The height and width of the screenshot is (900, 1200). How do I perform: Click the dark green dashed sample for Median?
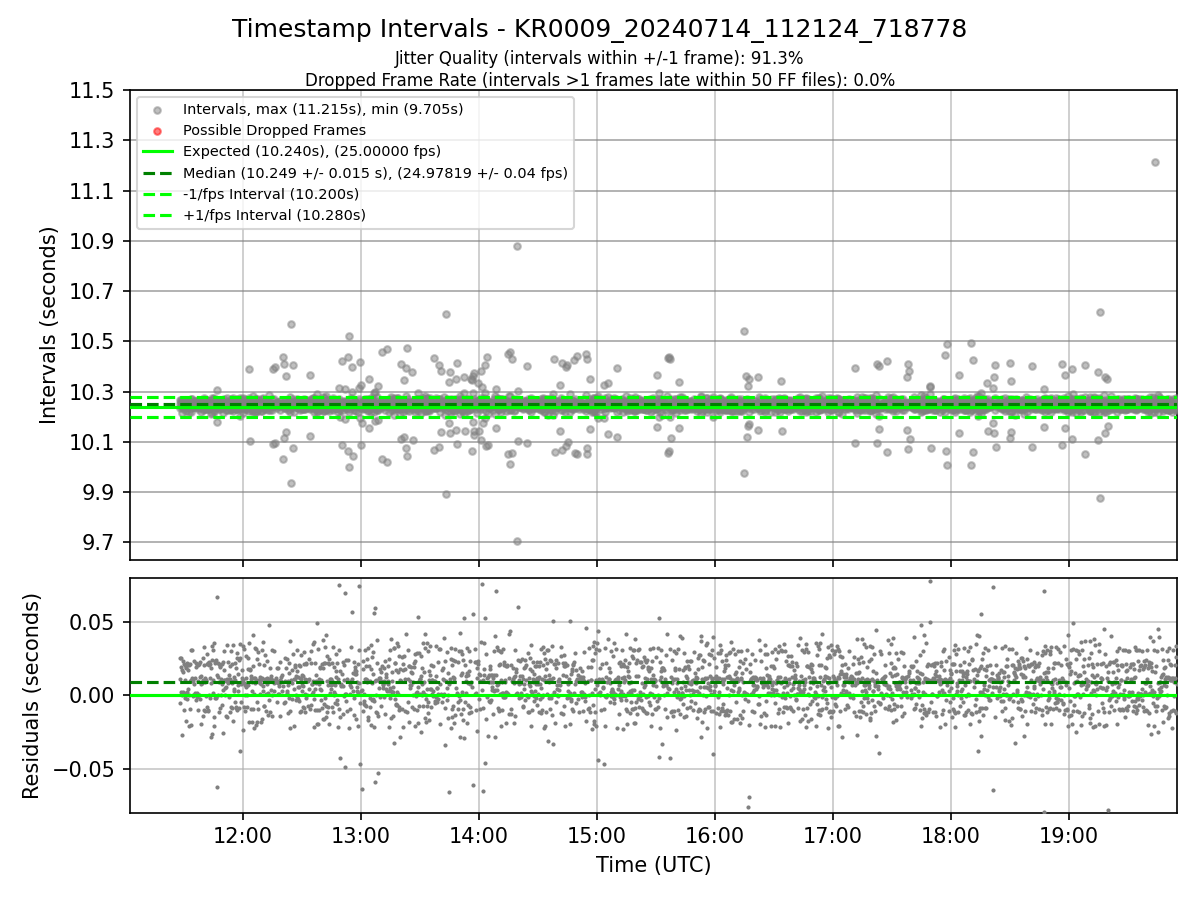point(157,173)
